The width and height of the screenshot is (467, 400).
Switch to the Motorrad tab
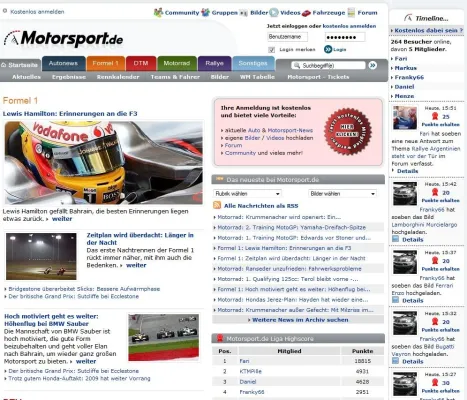[x=177, y=63]
